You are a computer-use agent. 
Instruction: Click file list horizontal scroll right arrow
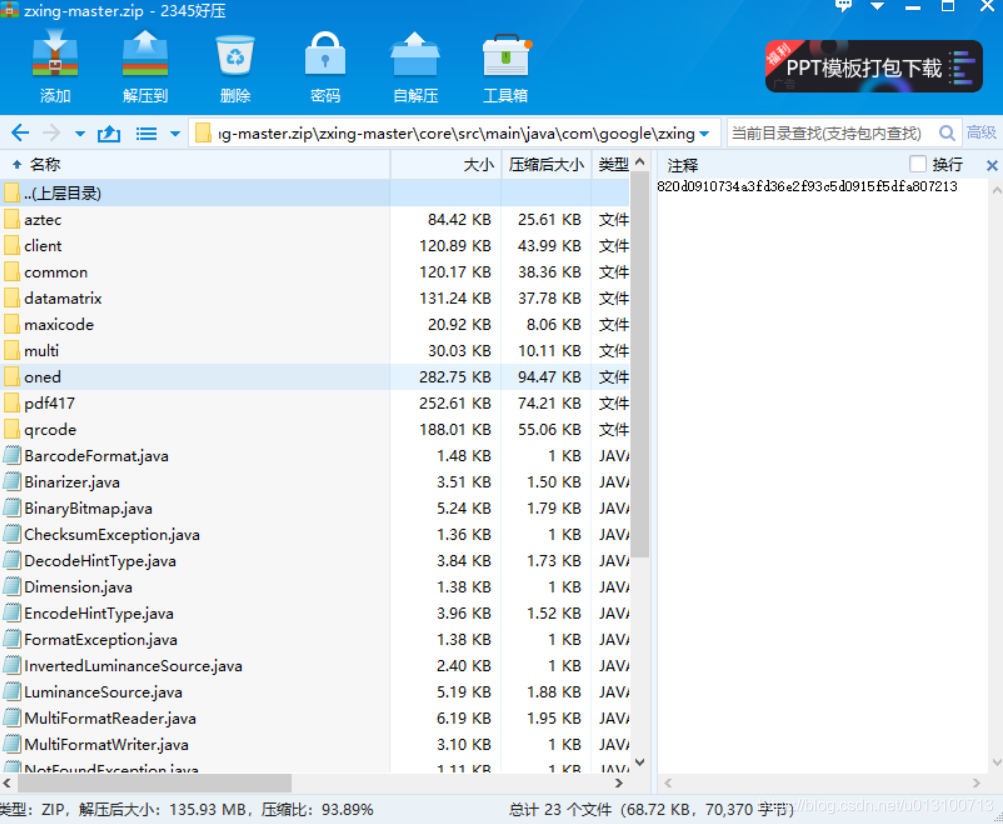coord(619,783)
